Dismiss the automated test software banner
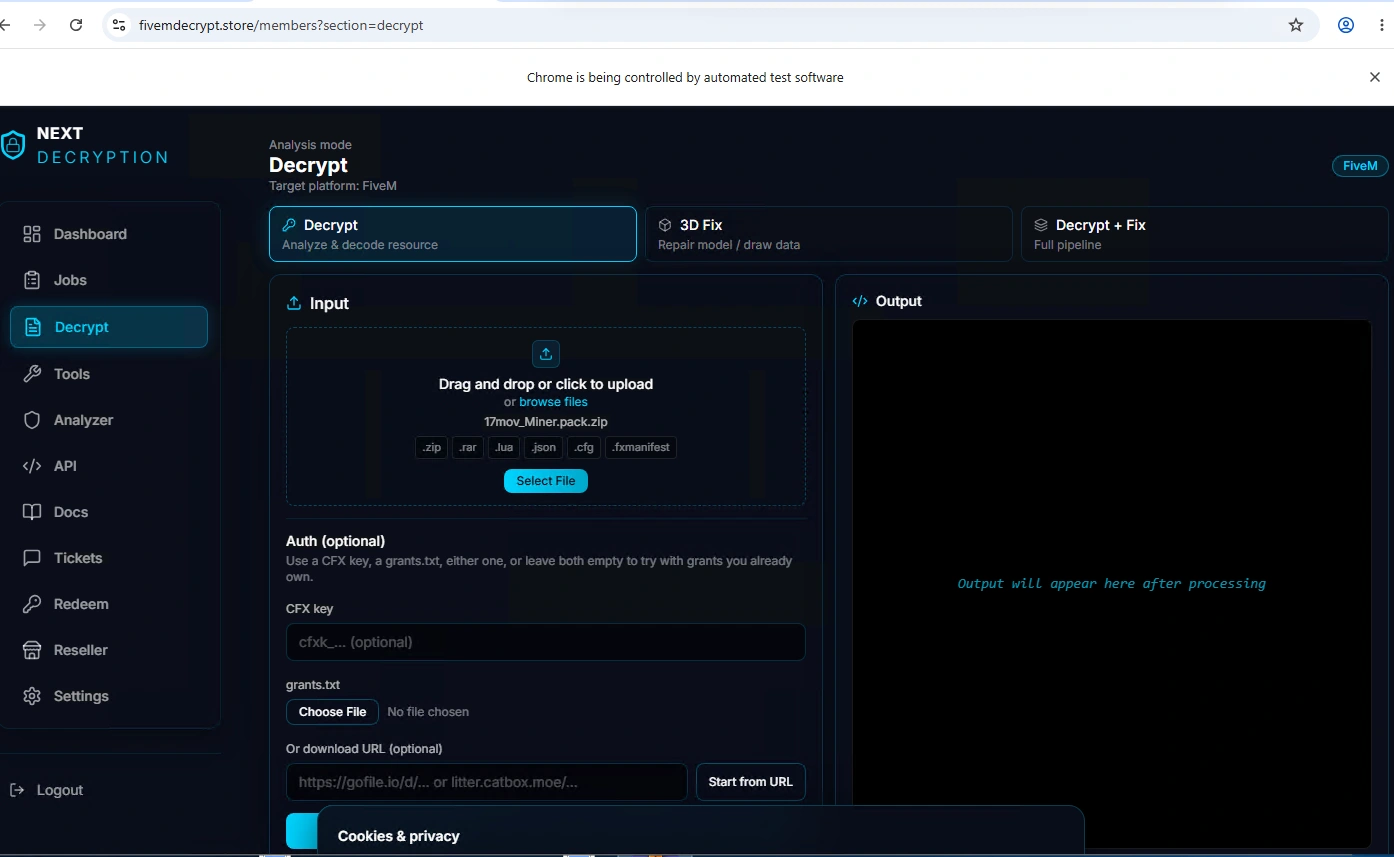Viewport: 1394px width, 857px height. [1375, 77]
